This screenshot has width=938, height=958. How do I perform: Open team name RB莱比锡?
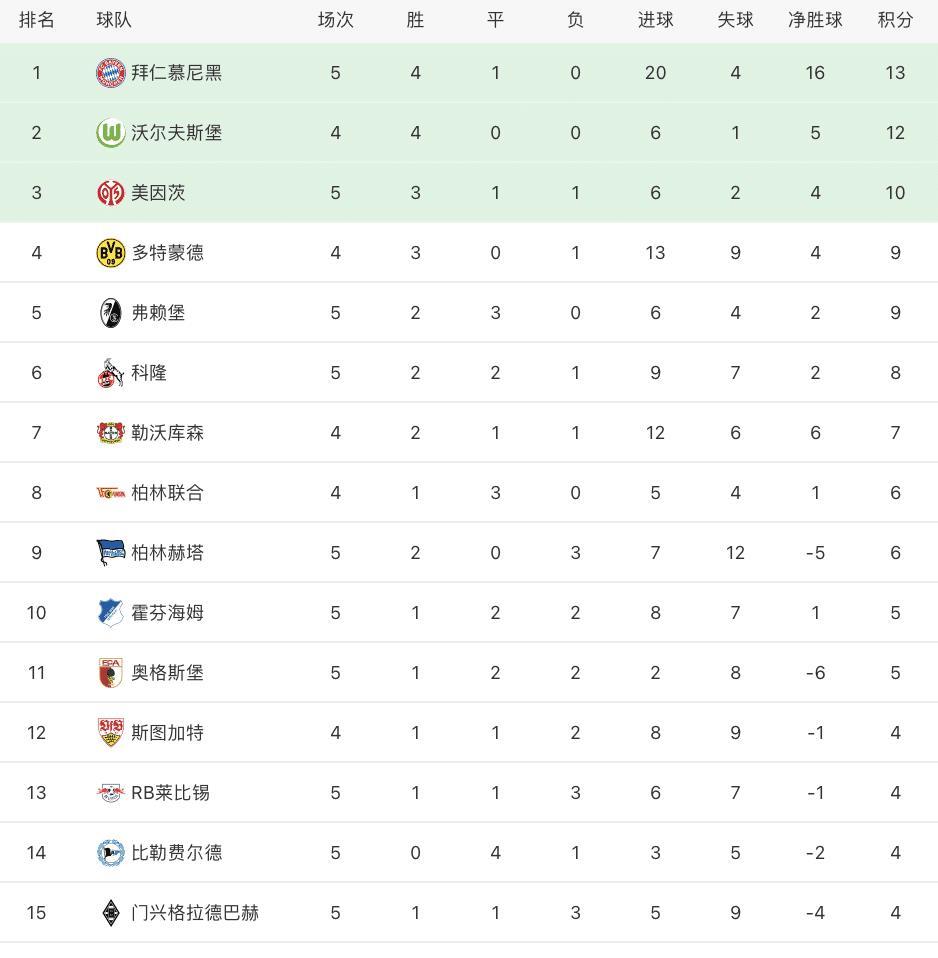click(170, 792)
